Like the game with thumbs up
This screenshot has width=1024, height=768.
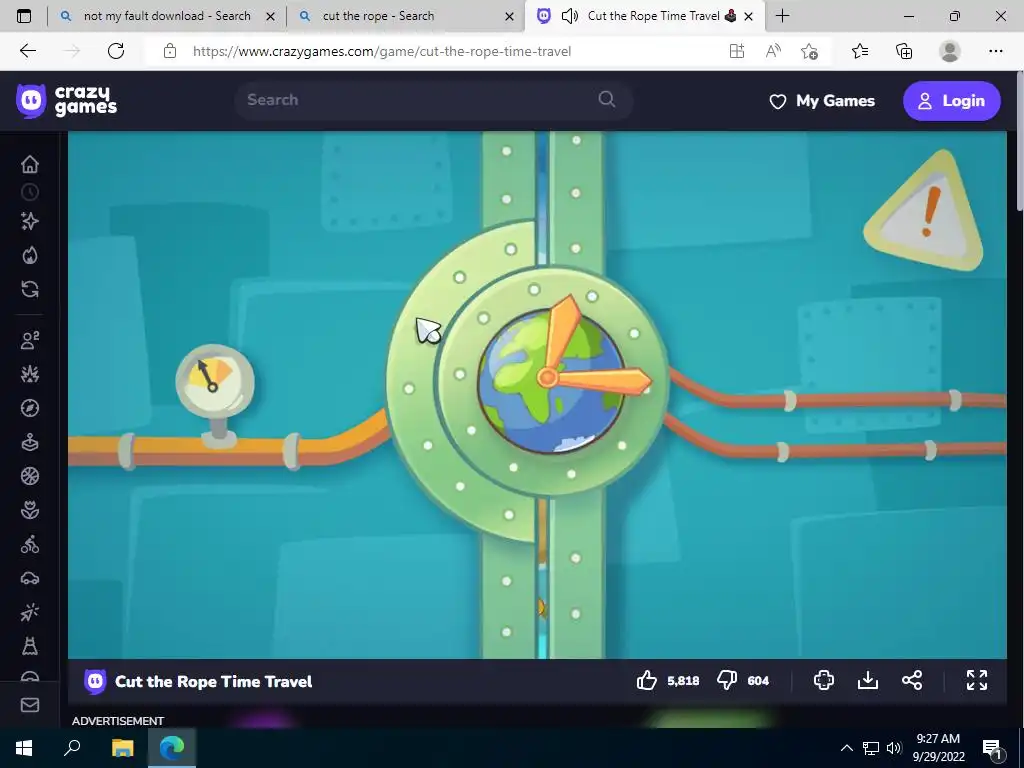point(647,680)
